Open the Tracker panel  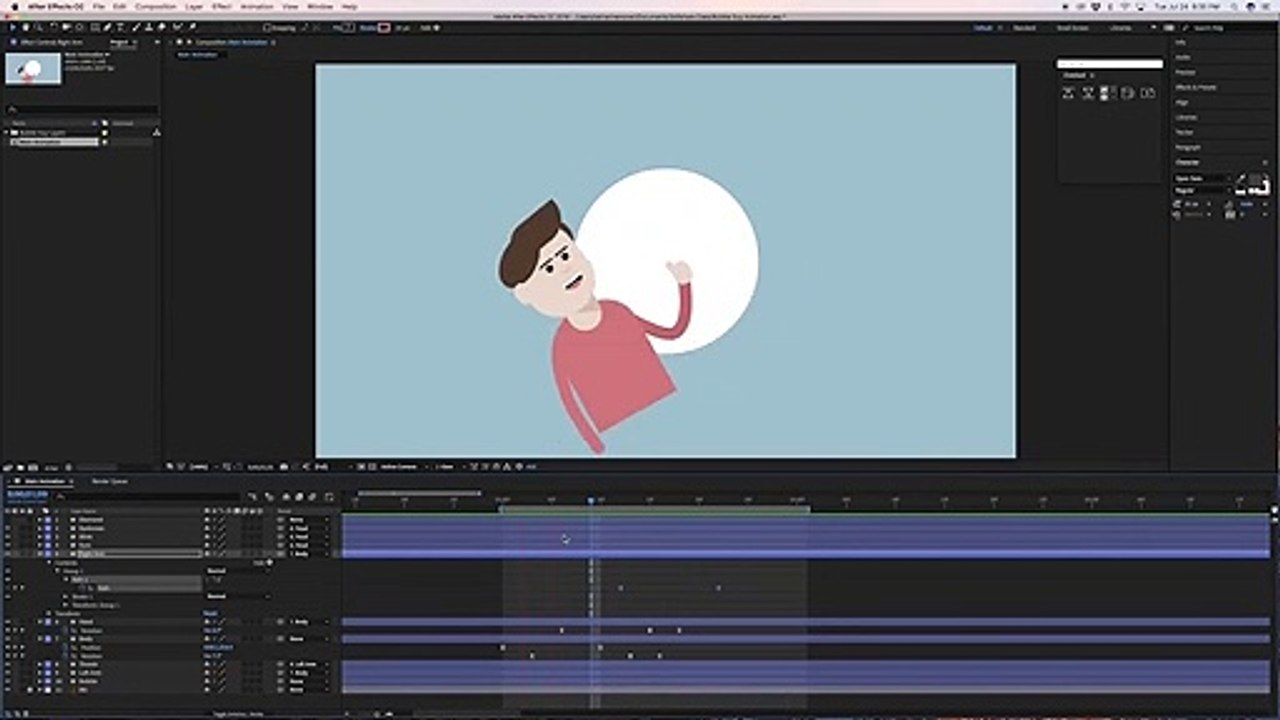1184,132
